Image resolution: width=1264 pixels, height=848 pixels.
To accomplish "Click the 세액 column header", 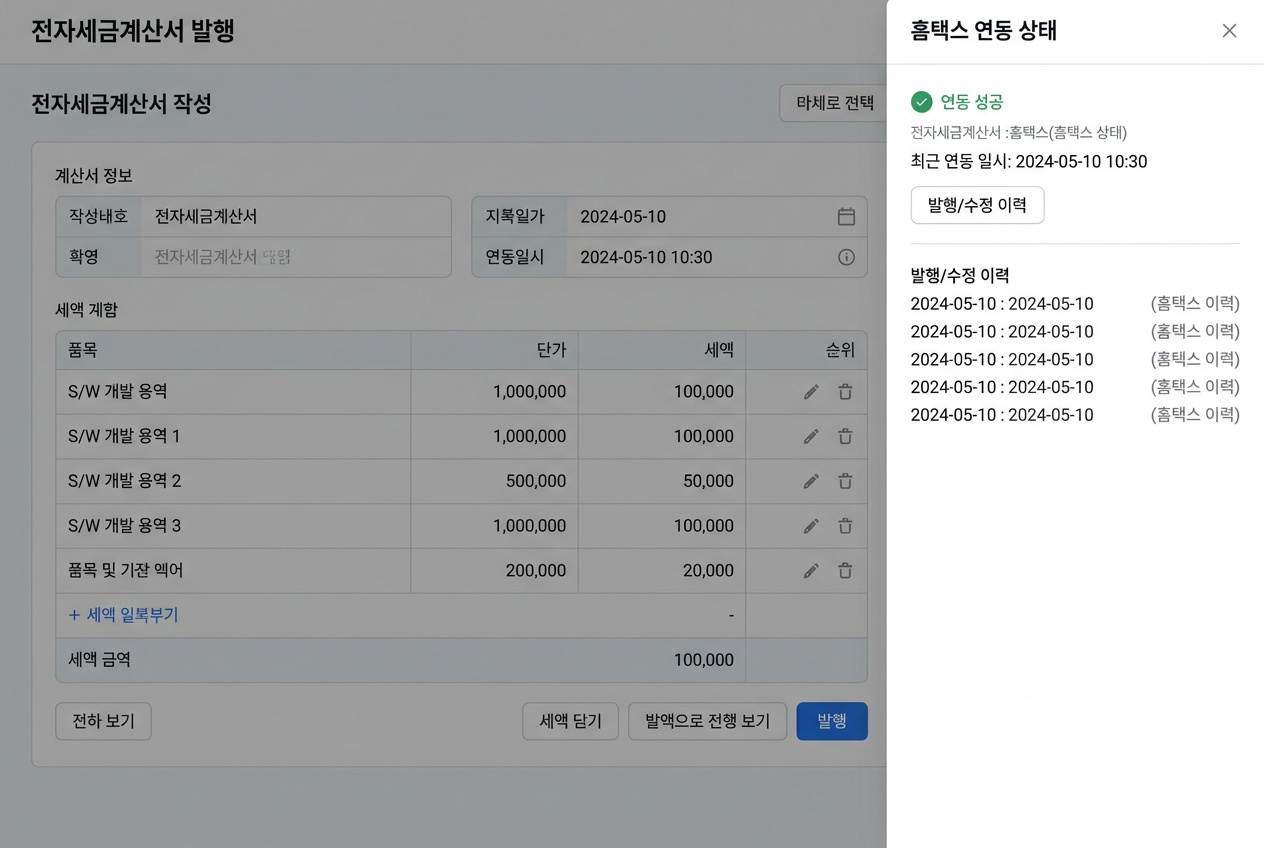I will pyautogui.click(x=662, y=350).
